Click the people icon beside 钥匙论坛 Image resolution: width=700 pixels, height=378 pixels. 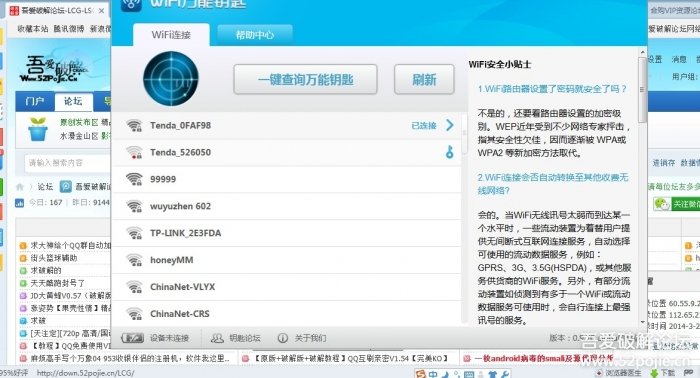(x=217, y=338)
